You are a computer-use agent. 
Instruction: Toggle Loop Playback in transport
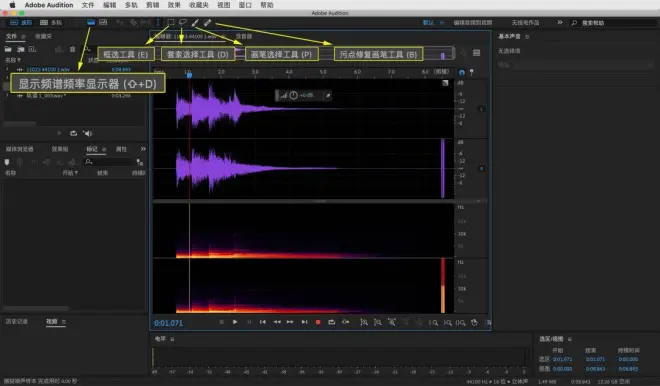pyautogui.click(x=332, y=322)
